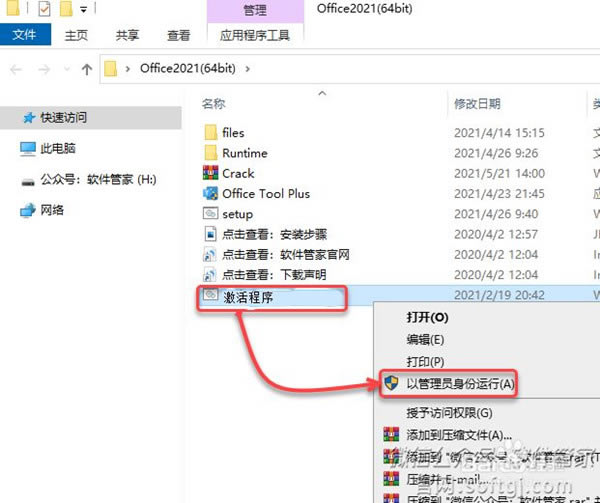The height and width of the screenshot is (503, 600).
Task: Select the 激活程序 file icon
Action: coord(210,295)
